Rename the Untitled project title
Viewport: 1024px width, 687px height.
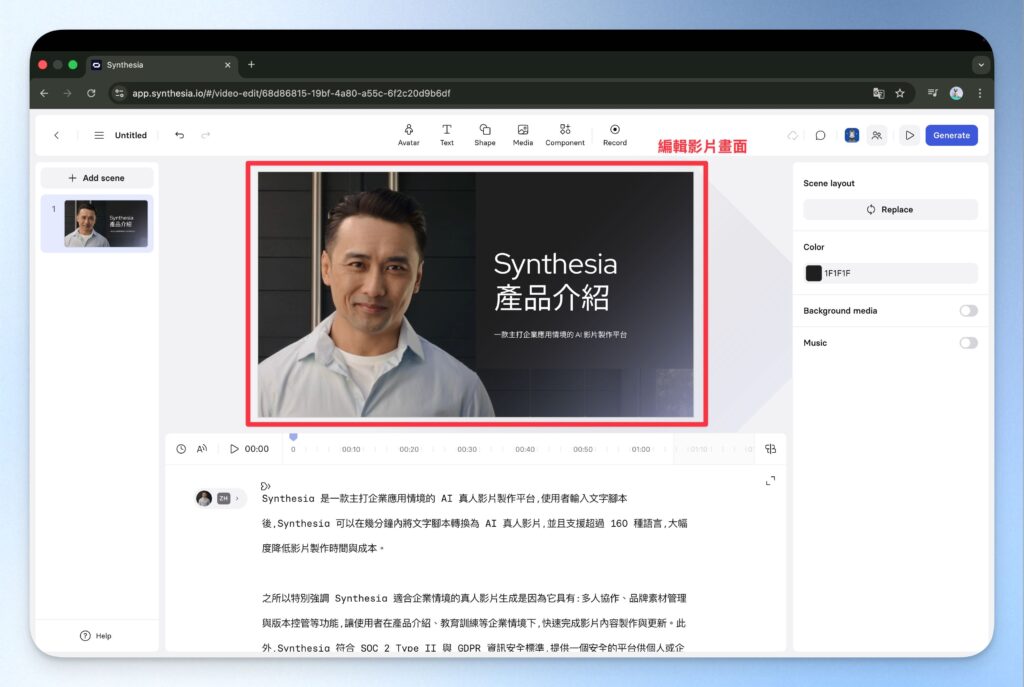point(130,134)
